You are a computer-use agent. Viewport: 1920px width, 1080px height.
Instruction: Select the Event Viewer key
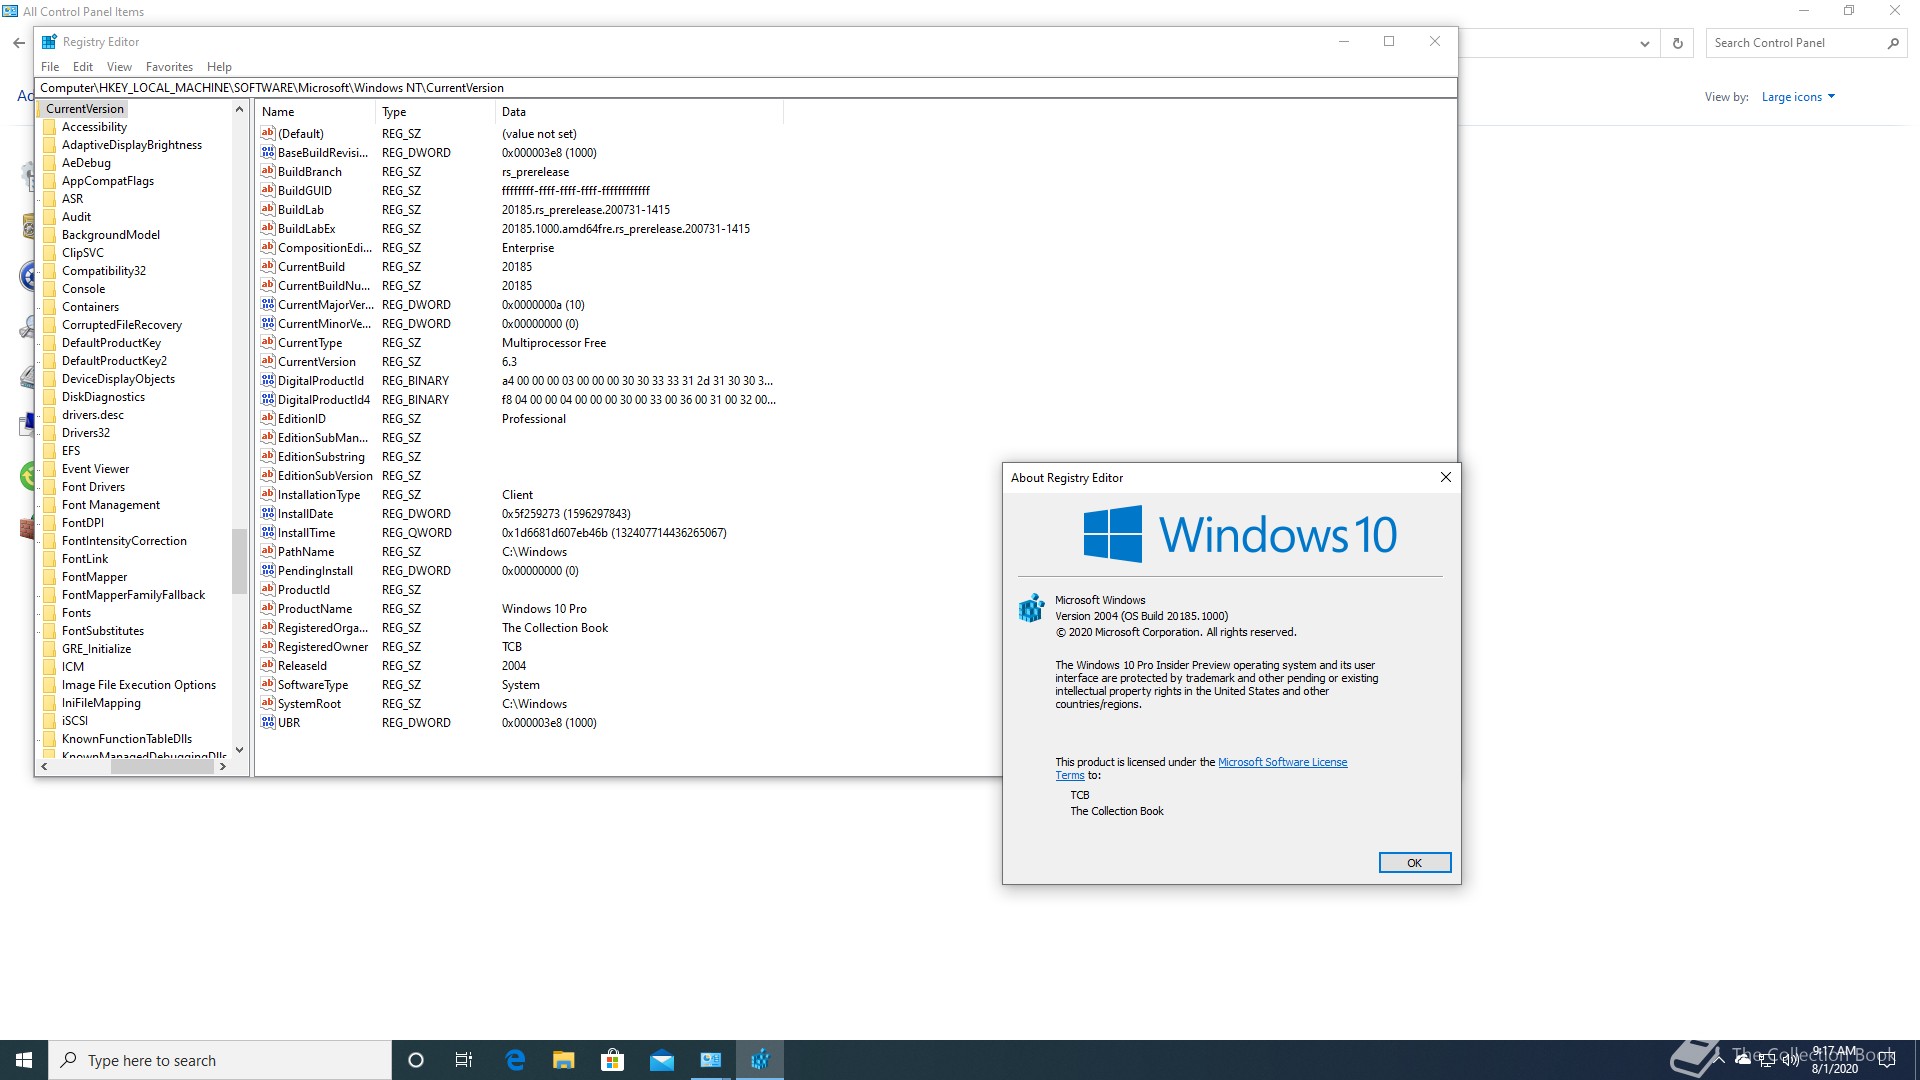pyautogui.click(x=95, y=469)
